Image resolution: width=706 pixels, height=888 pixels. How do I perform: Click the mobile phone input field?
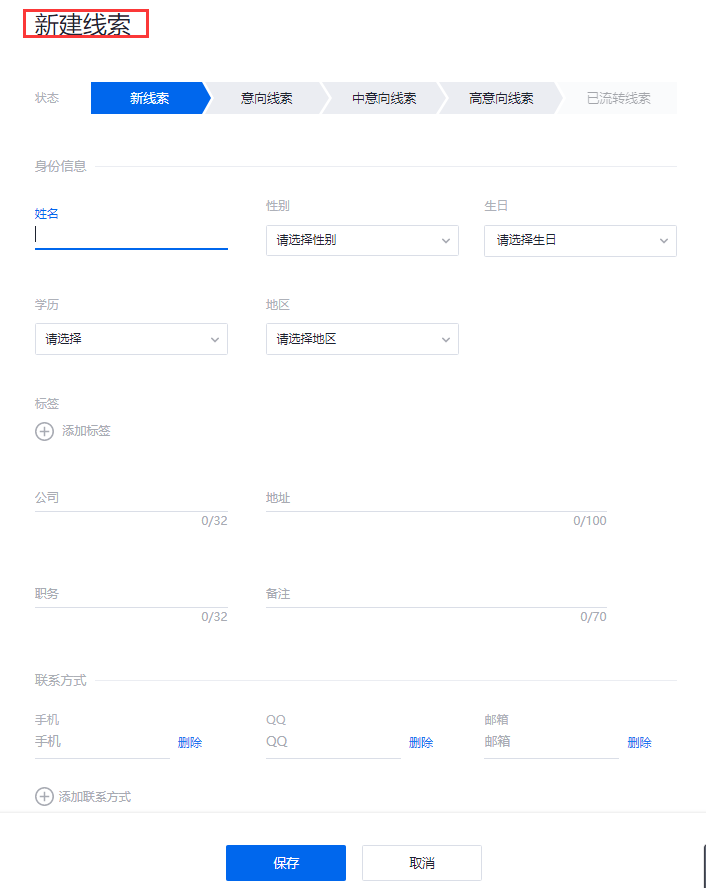(x=102, y=742)
